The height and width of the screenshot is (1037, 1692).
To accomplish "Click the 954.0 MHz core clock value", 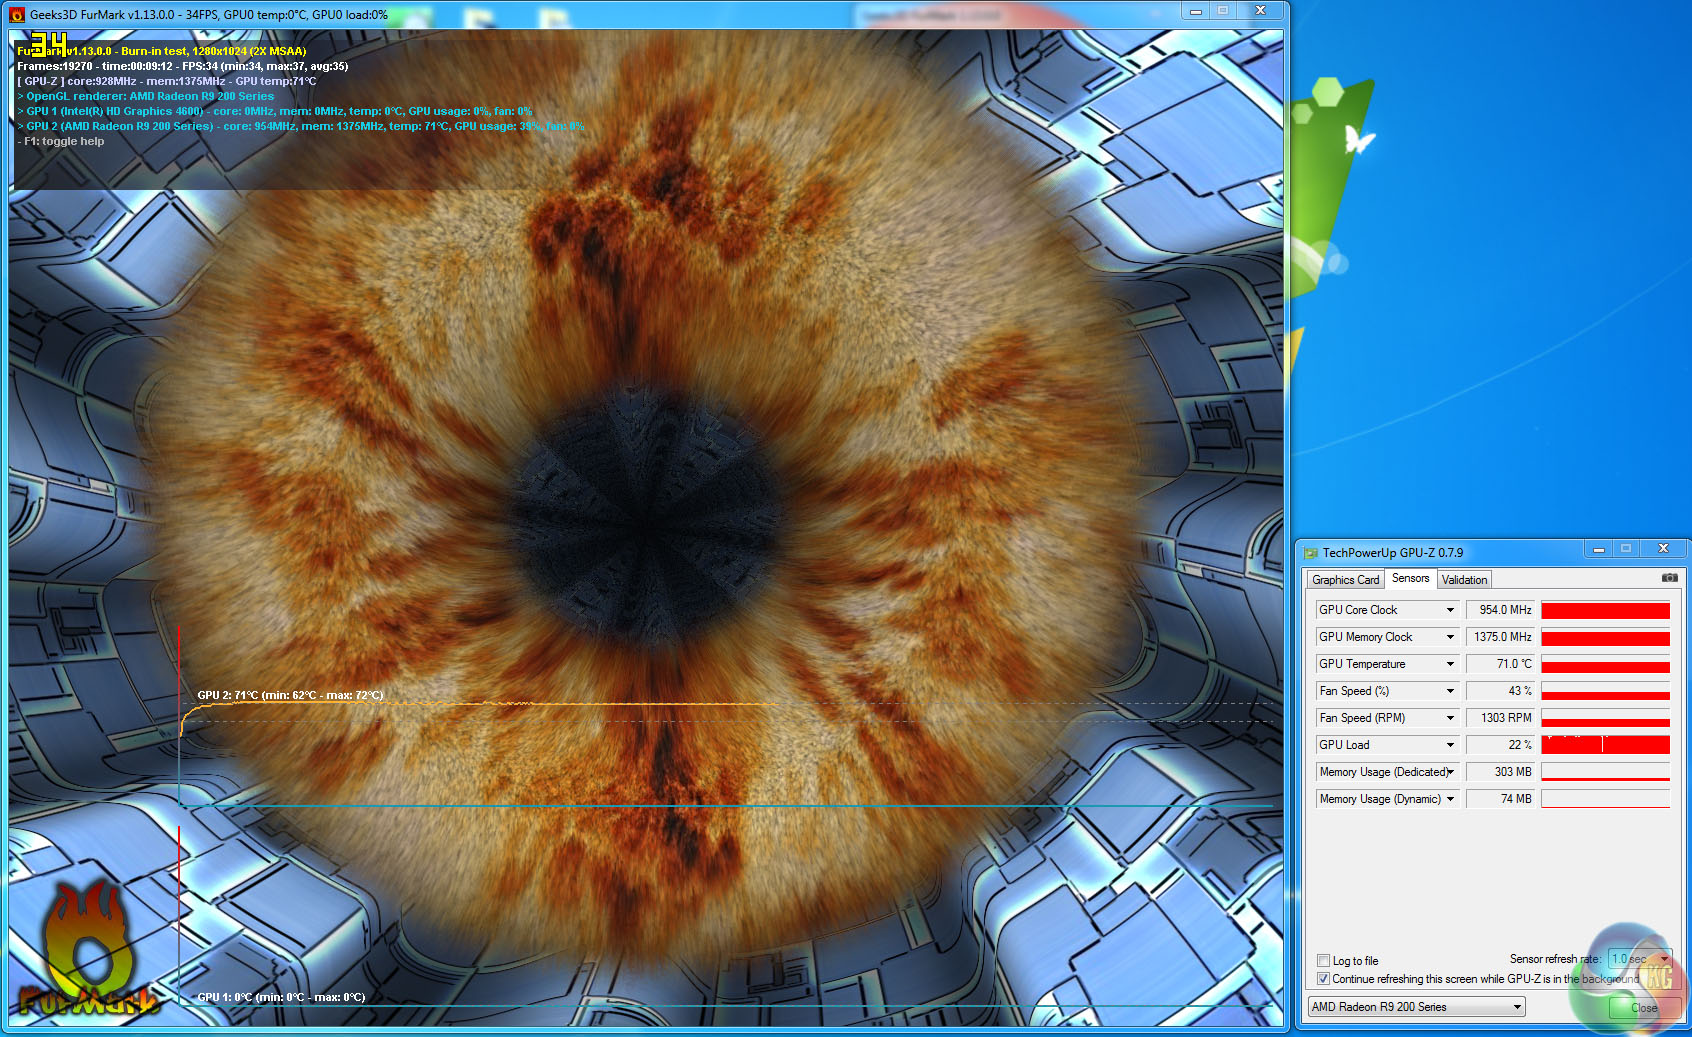I will [x=1500, y=610].
